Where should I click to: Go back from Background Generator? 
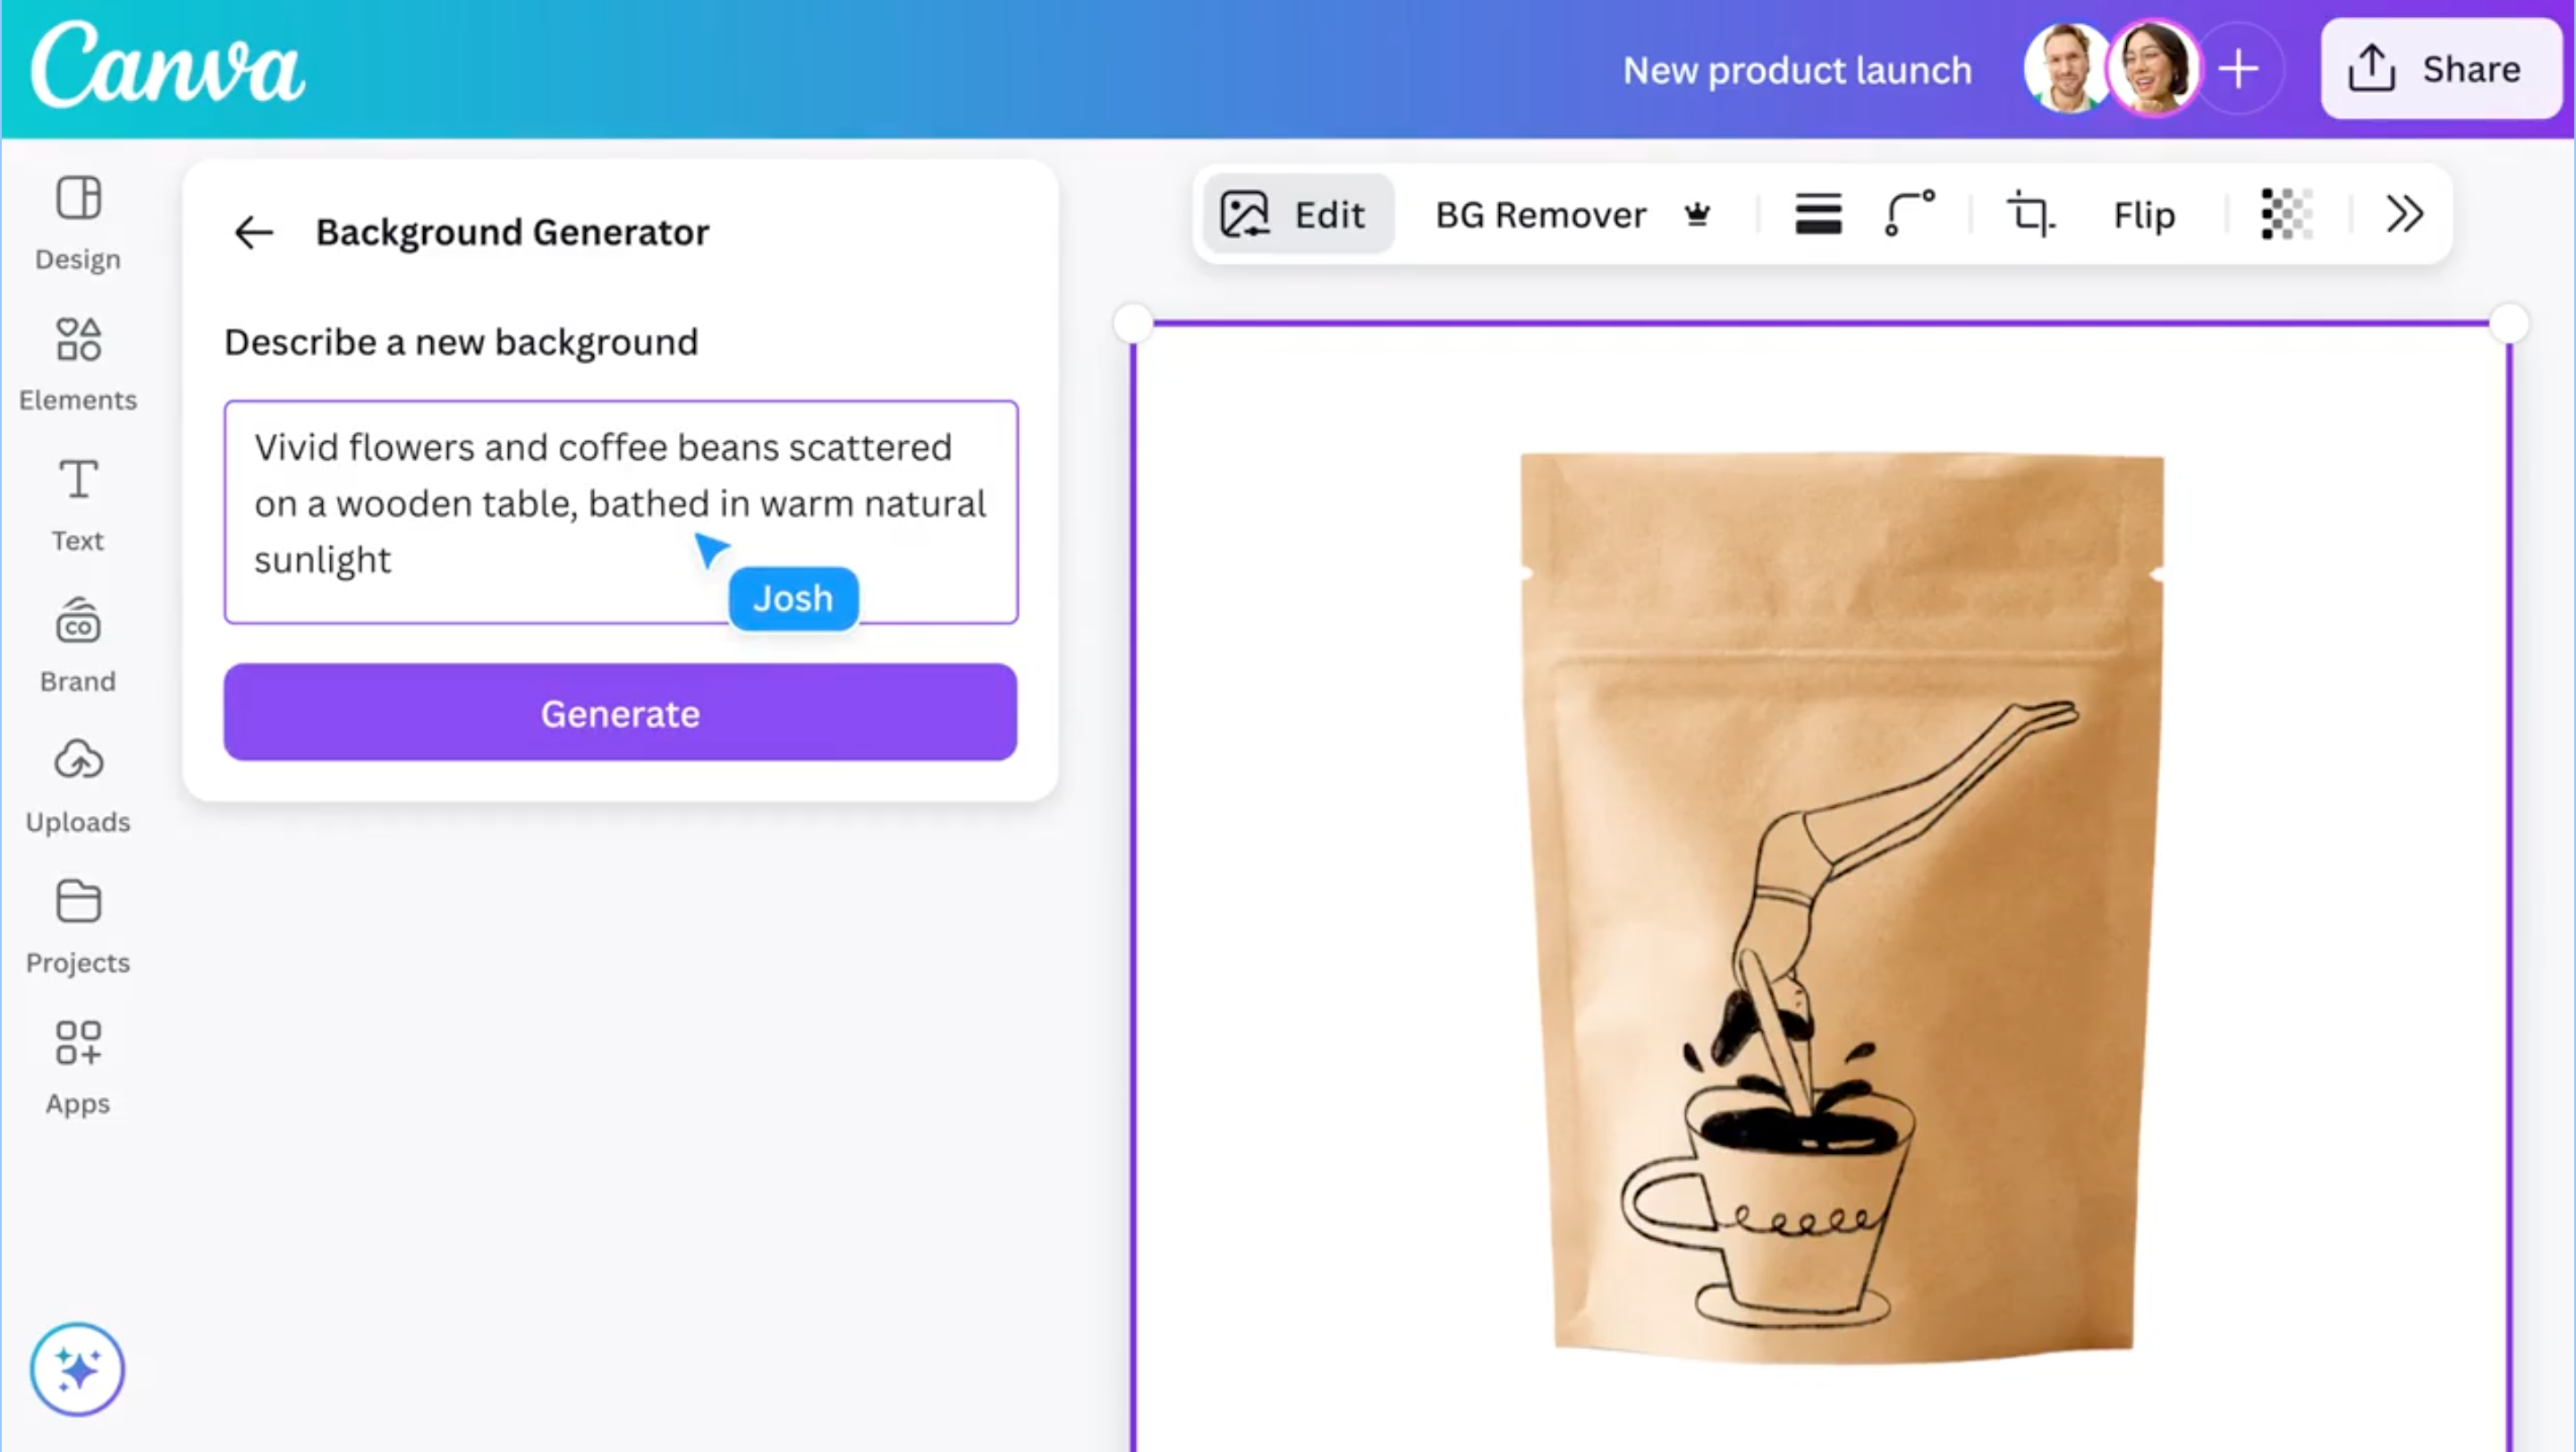click(x=253, y=232)
